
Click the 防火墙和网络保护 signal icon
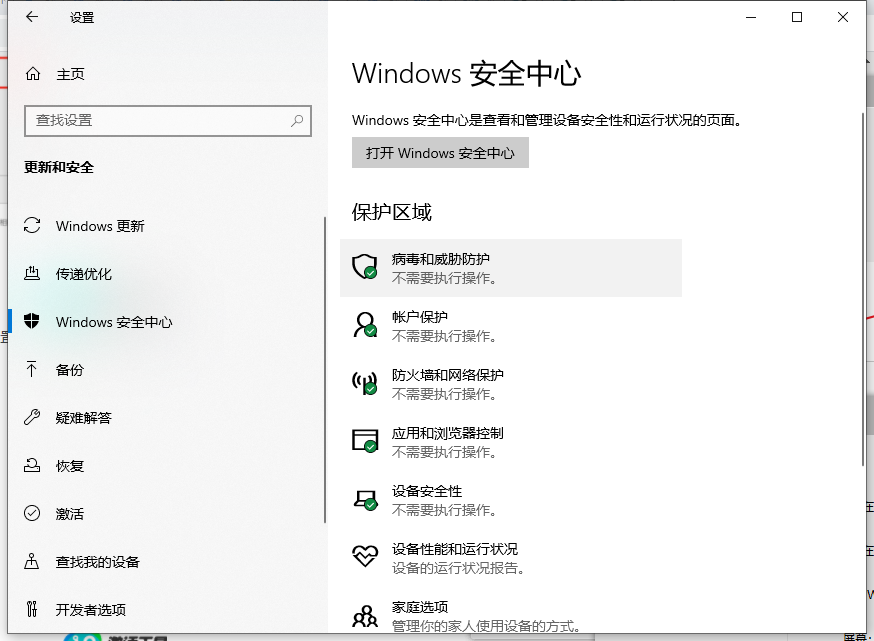(x=364, y=382)
